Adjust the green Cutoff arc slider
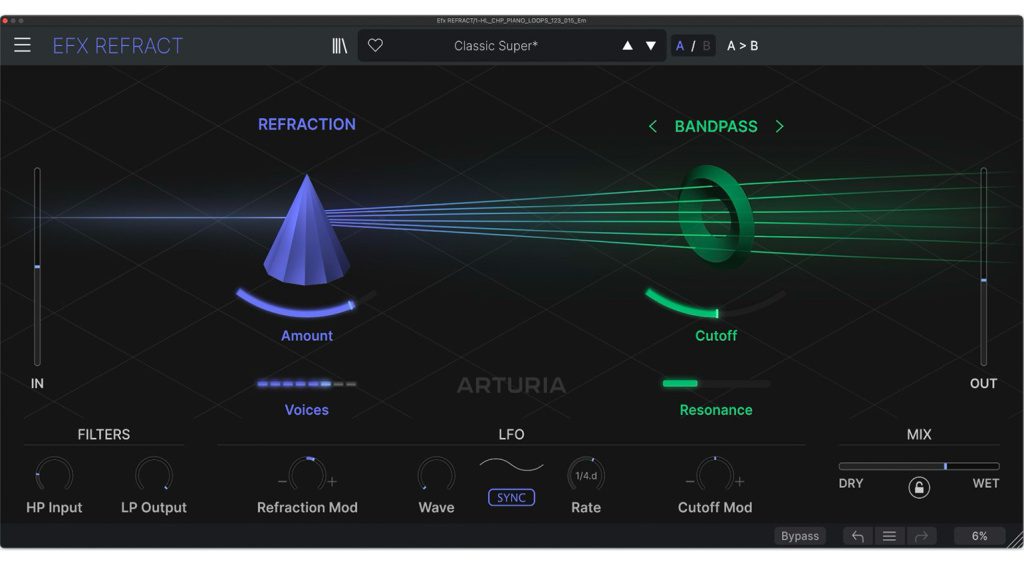This screenshot has width=1024, height=565. pos(715,304)
